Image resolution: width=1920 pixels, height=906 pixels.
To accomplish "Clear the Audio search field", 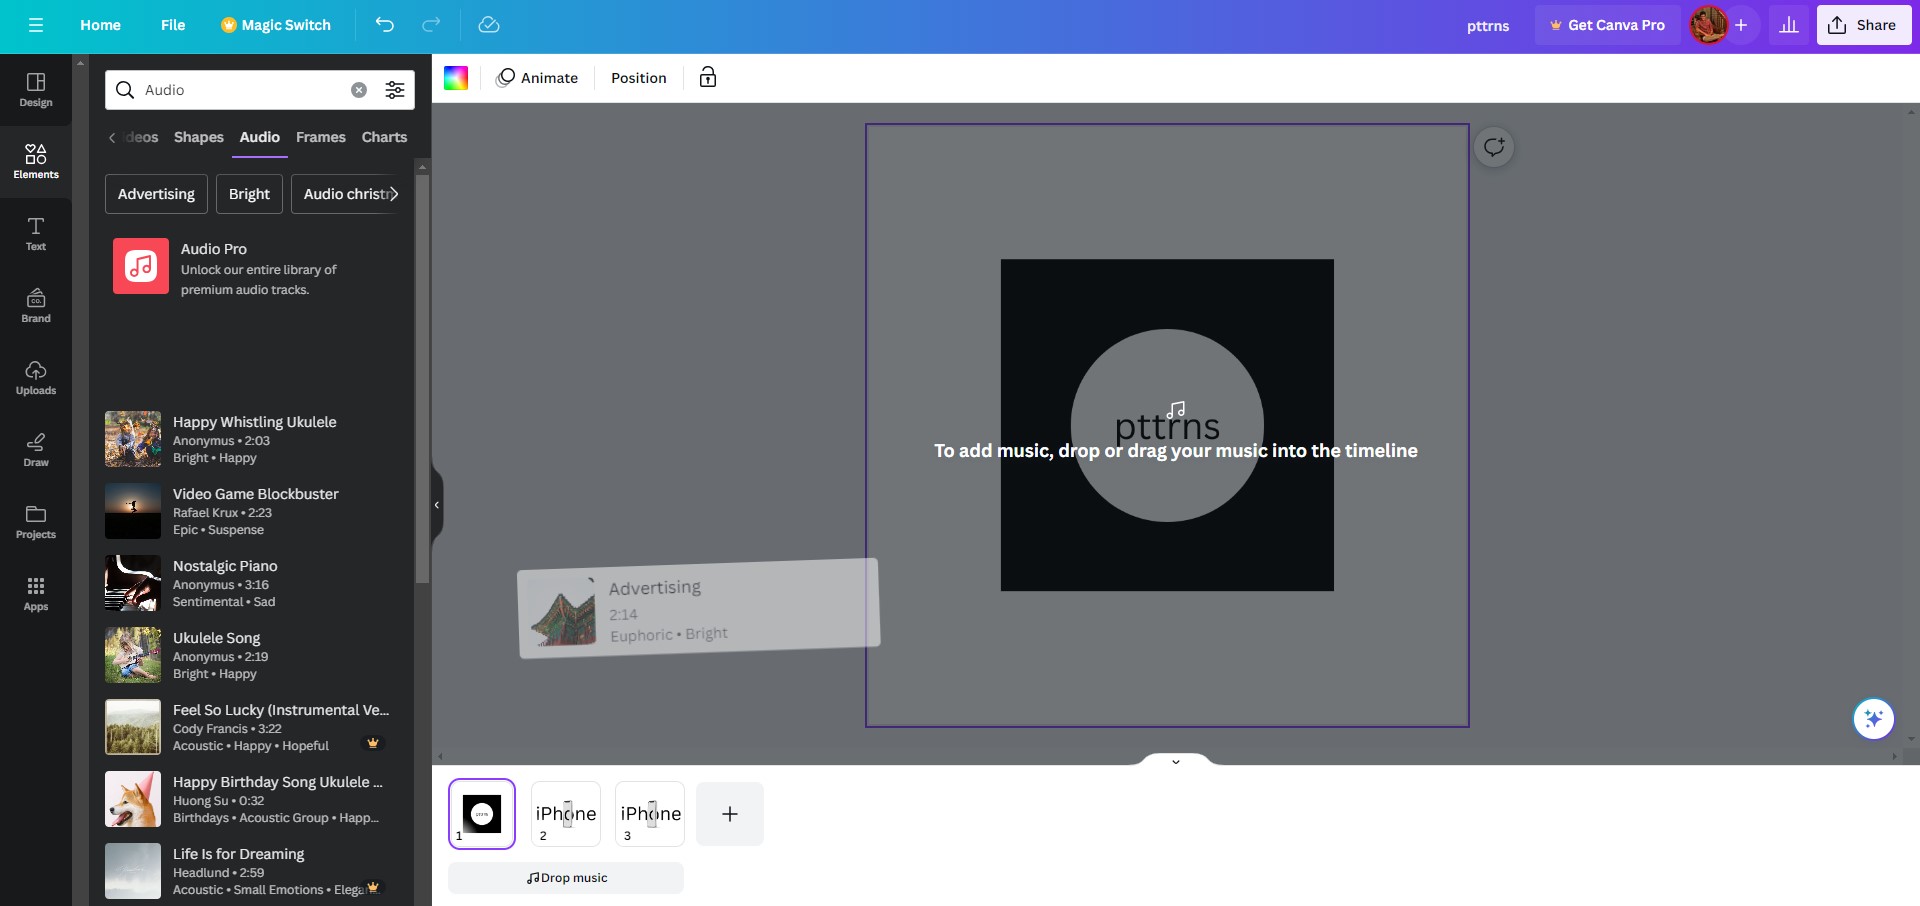I will tap(359, 90).
